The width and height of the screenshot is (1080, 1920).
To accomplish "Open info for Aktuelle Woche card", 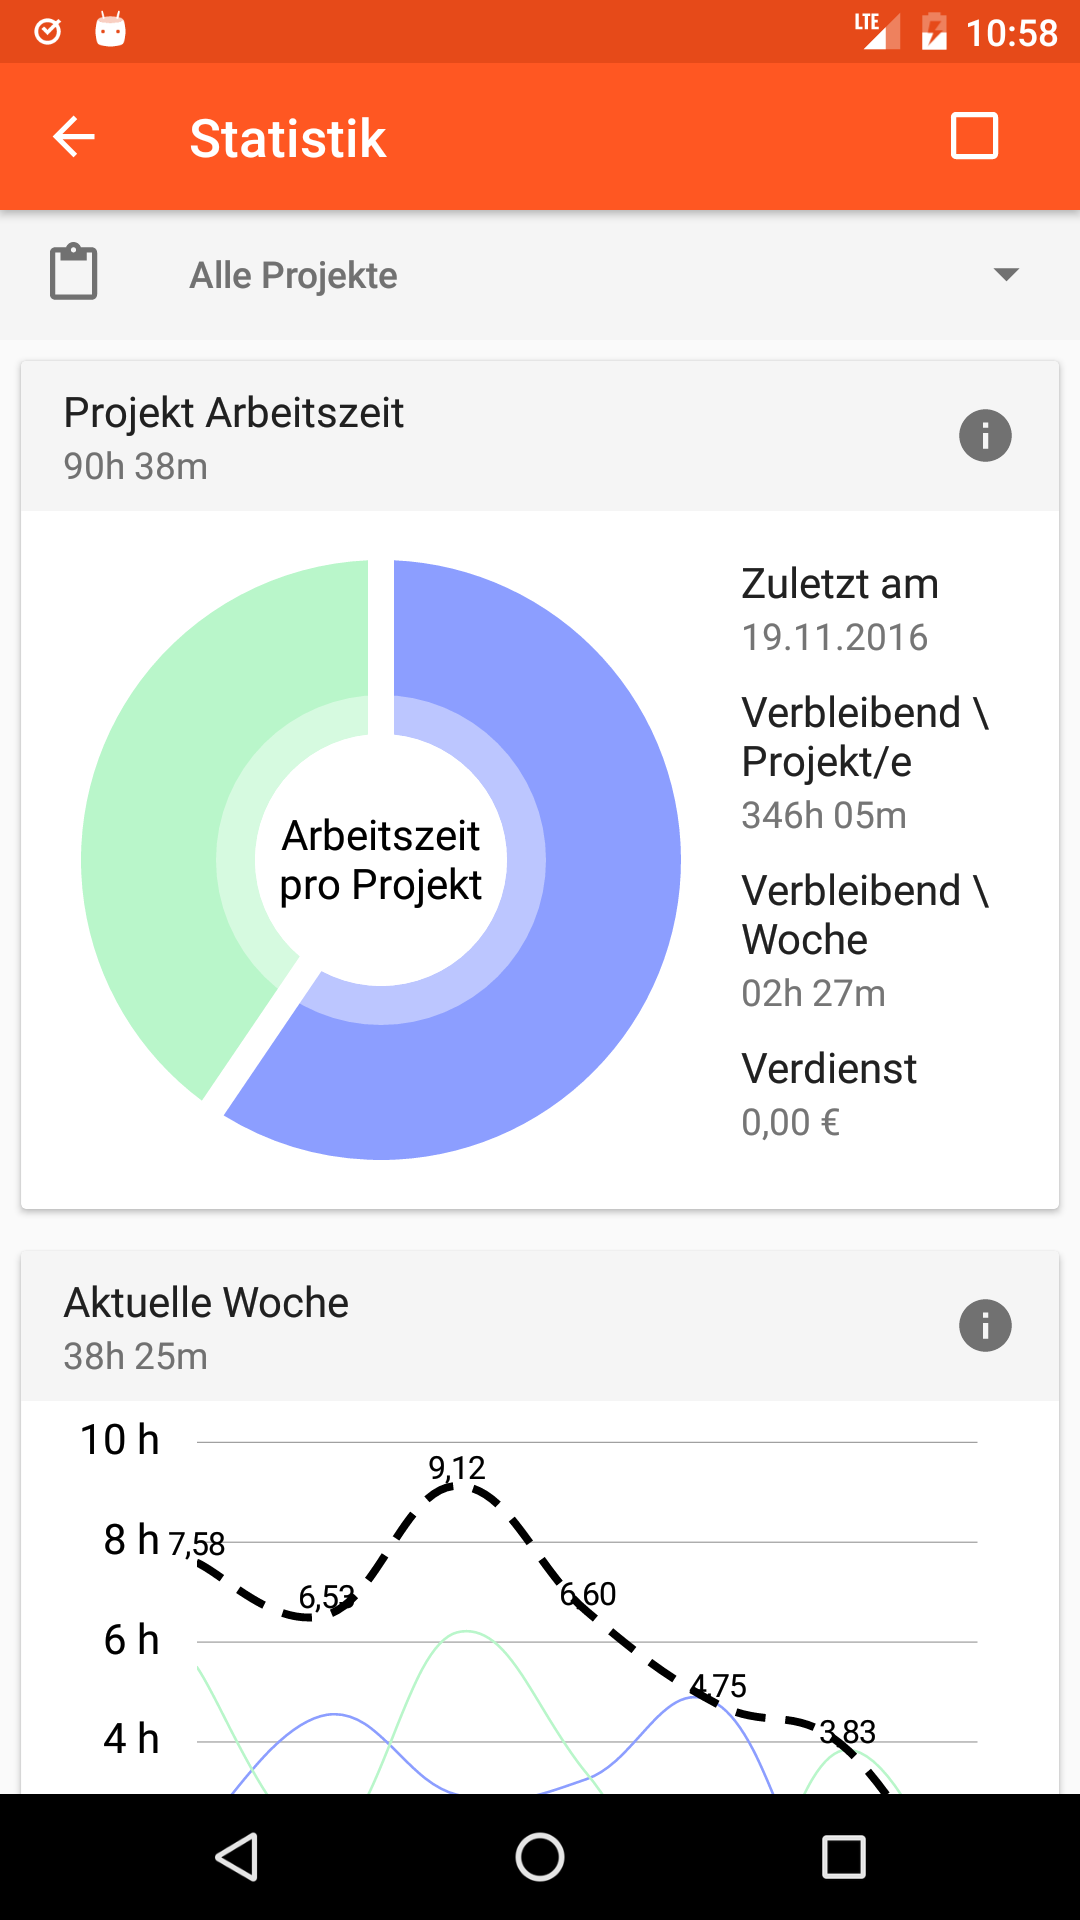I will tap(985, 1326).
